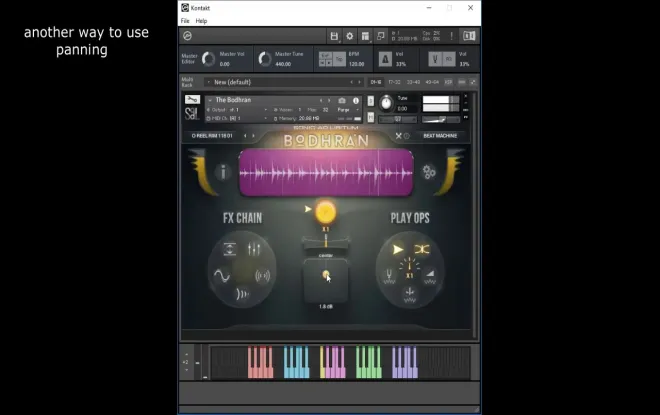
Task: Click the camera snapshot icon in instrument header
Action: pos(342,100)
